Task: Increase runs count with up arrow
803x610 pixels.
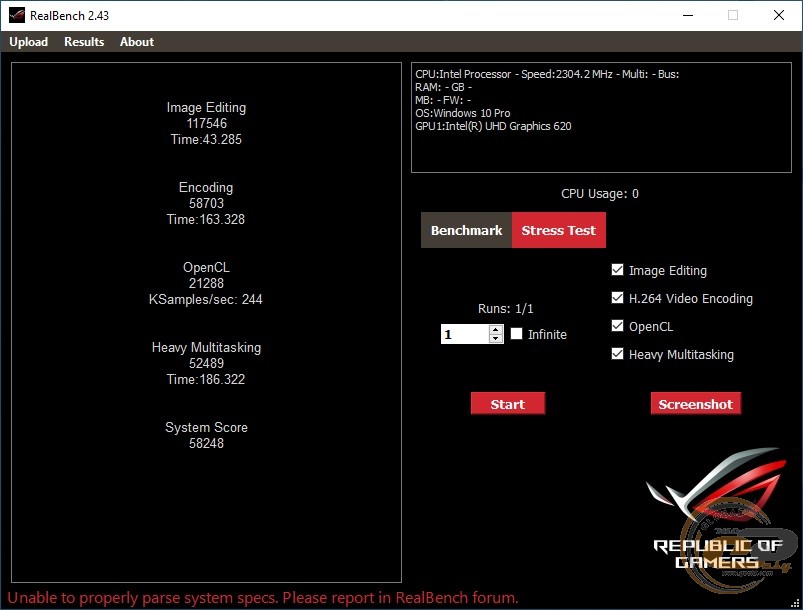Action: tap(496, 330)
